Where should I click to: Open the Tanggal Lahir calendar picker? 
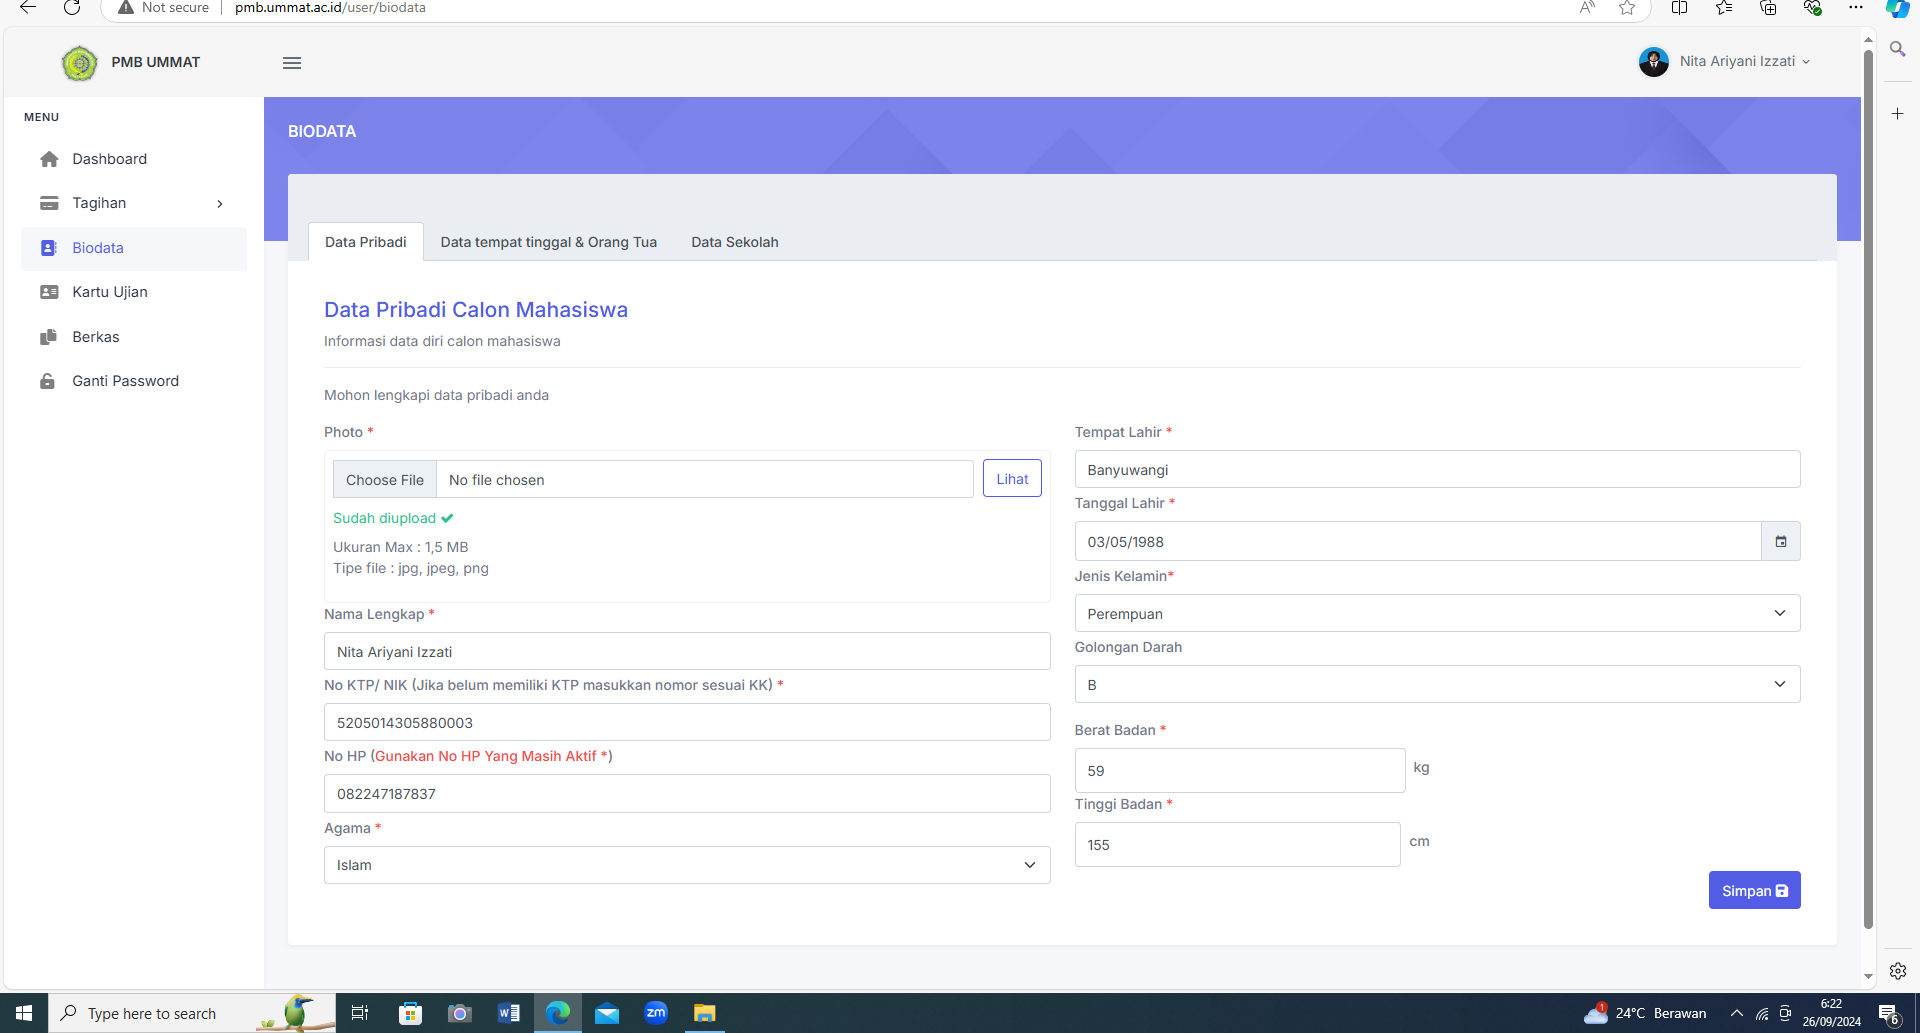click(1780, 542)
